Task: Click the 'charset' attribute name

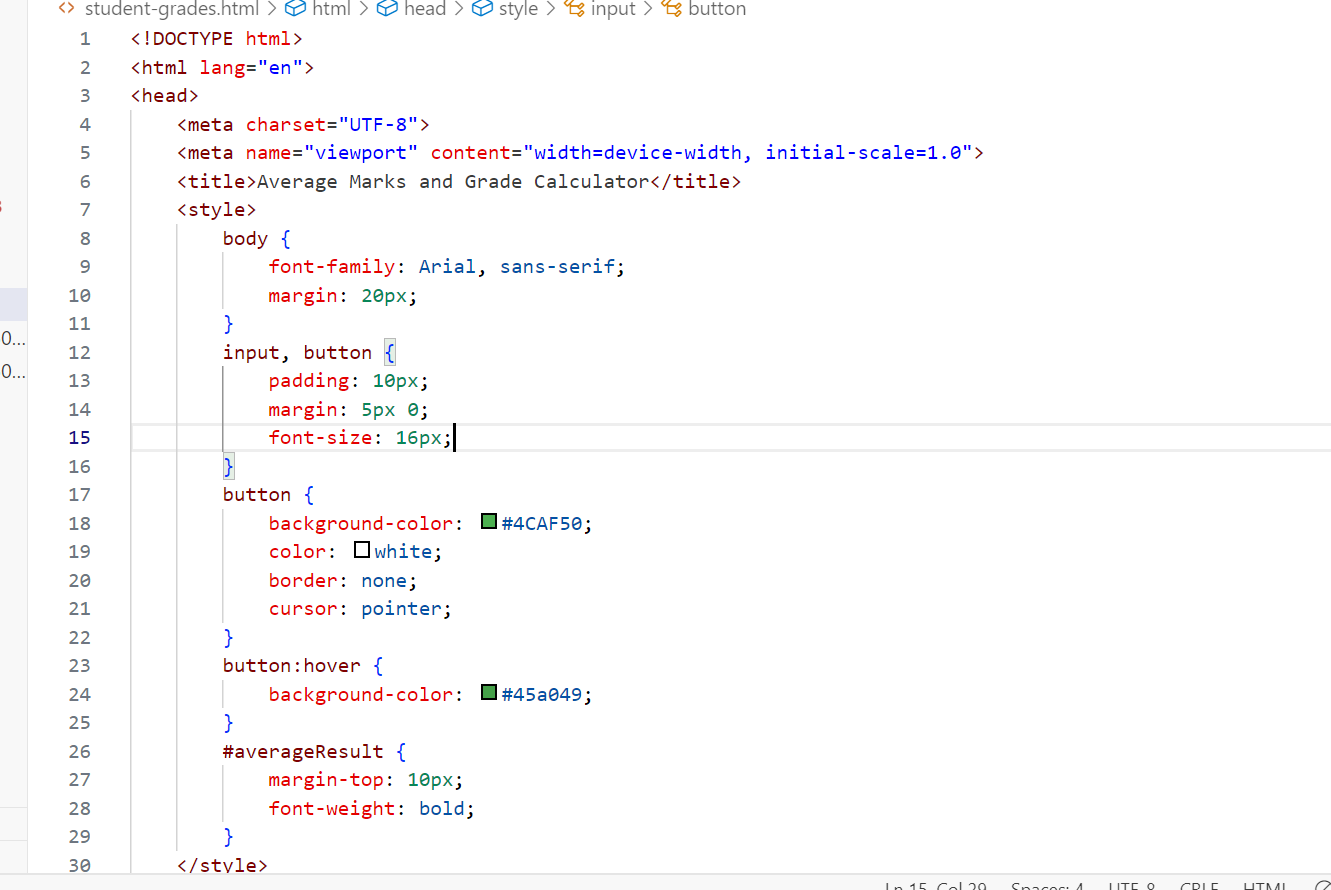Action: (286, 124)
